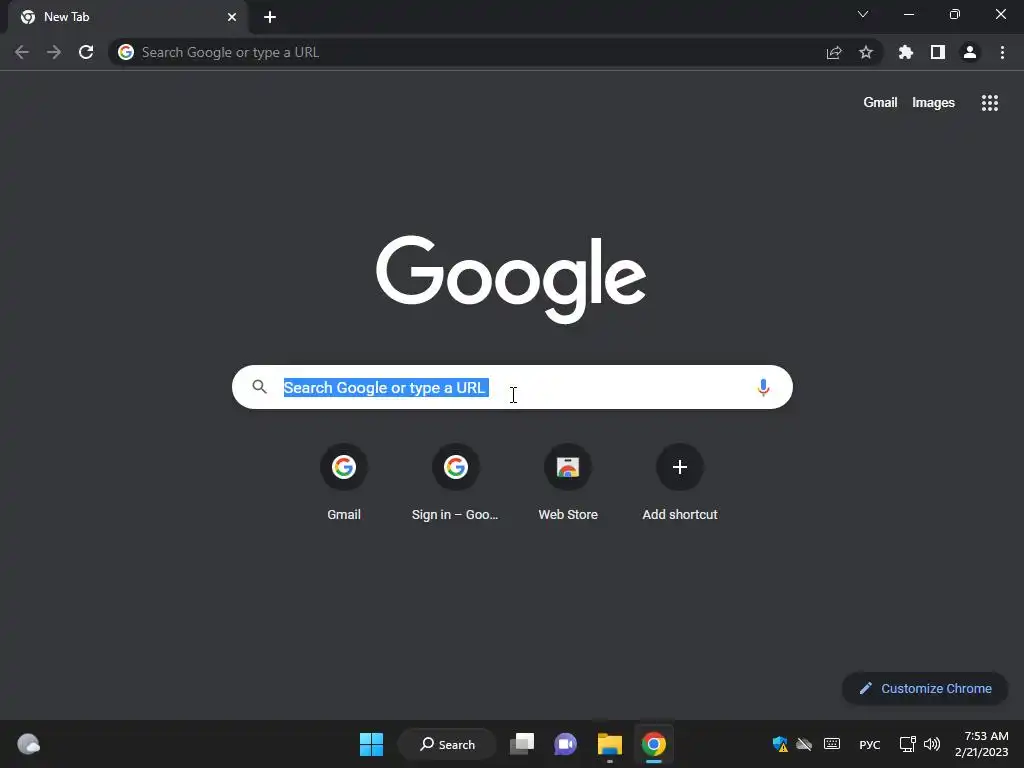Click the Google logo

[x=511, y=279]
